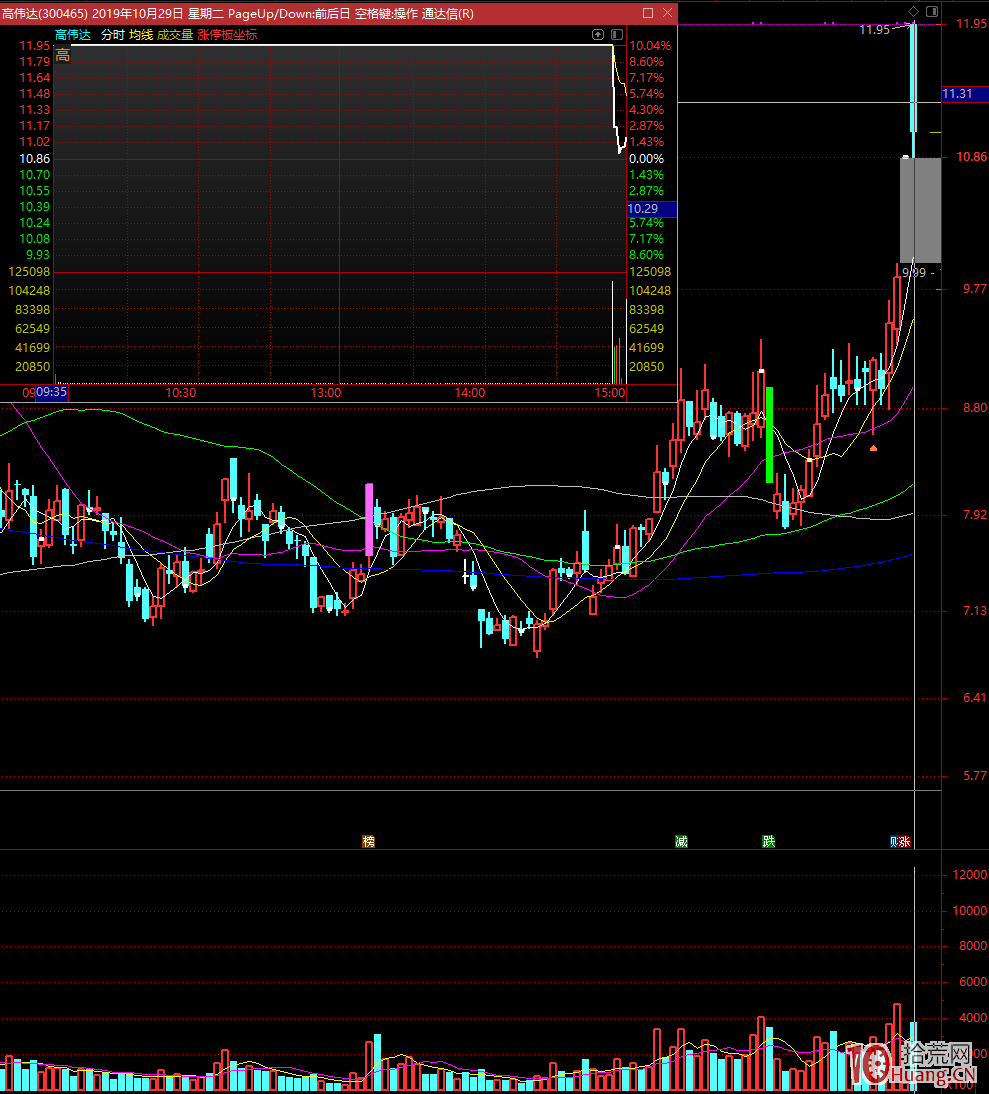
Task: Click the green 跌 event marker
Action: coord(768,842)
